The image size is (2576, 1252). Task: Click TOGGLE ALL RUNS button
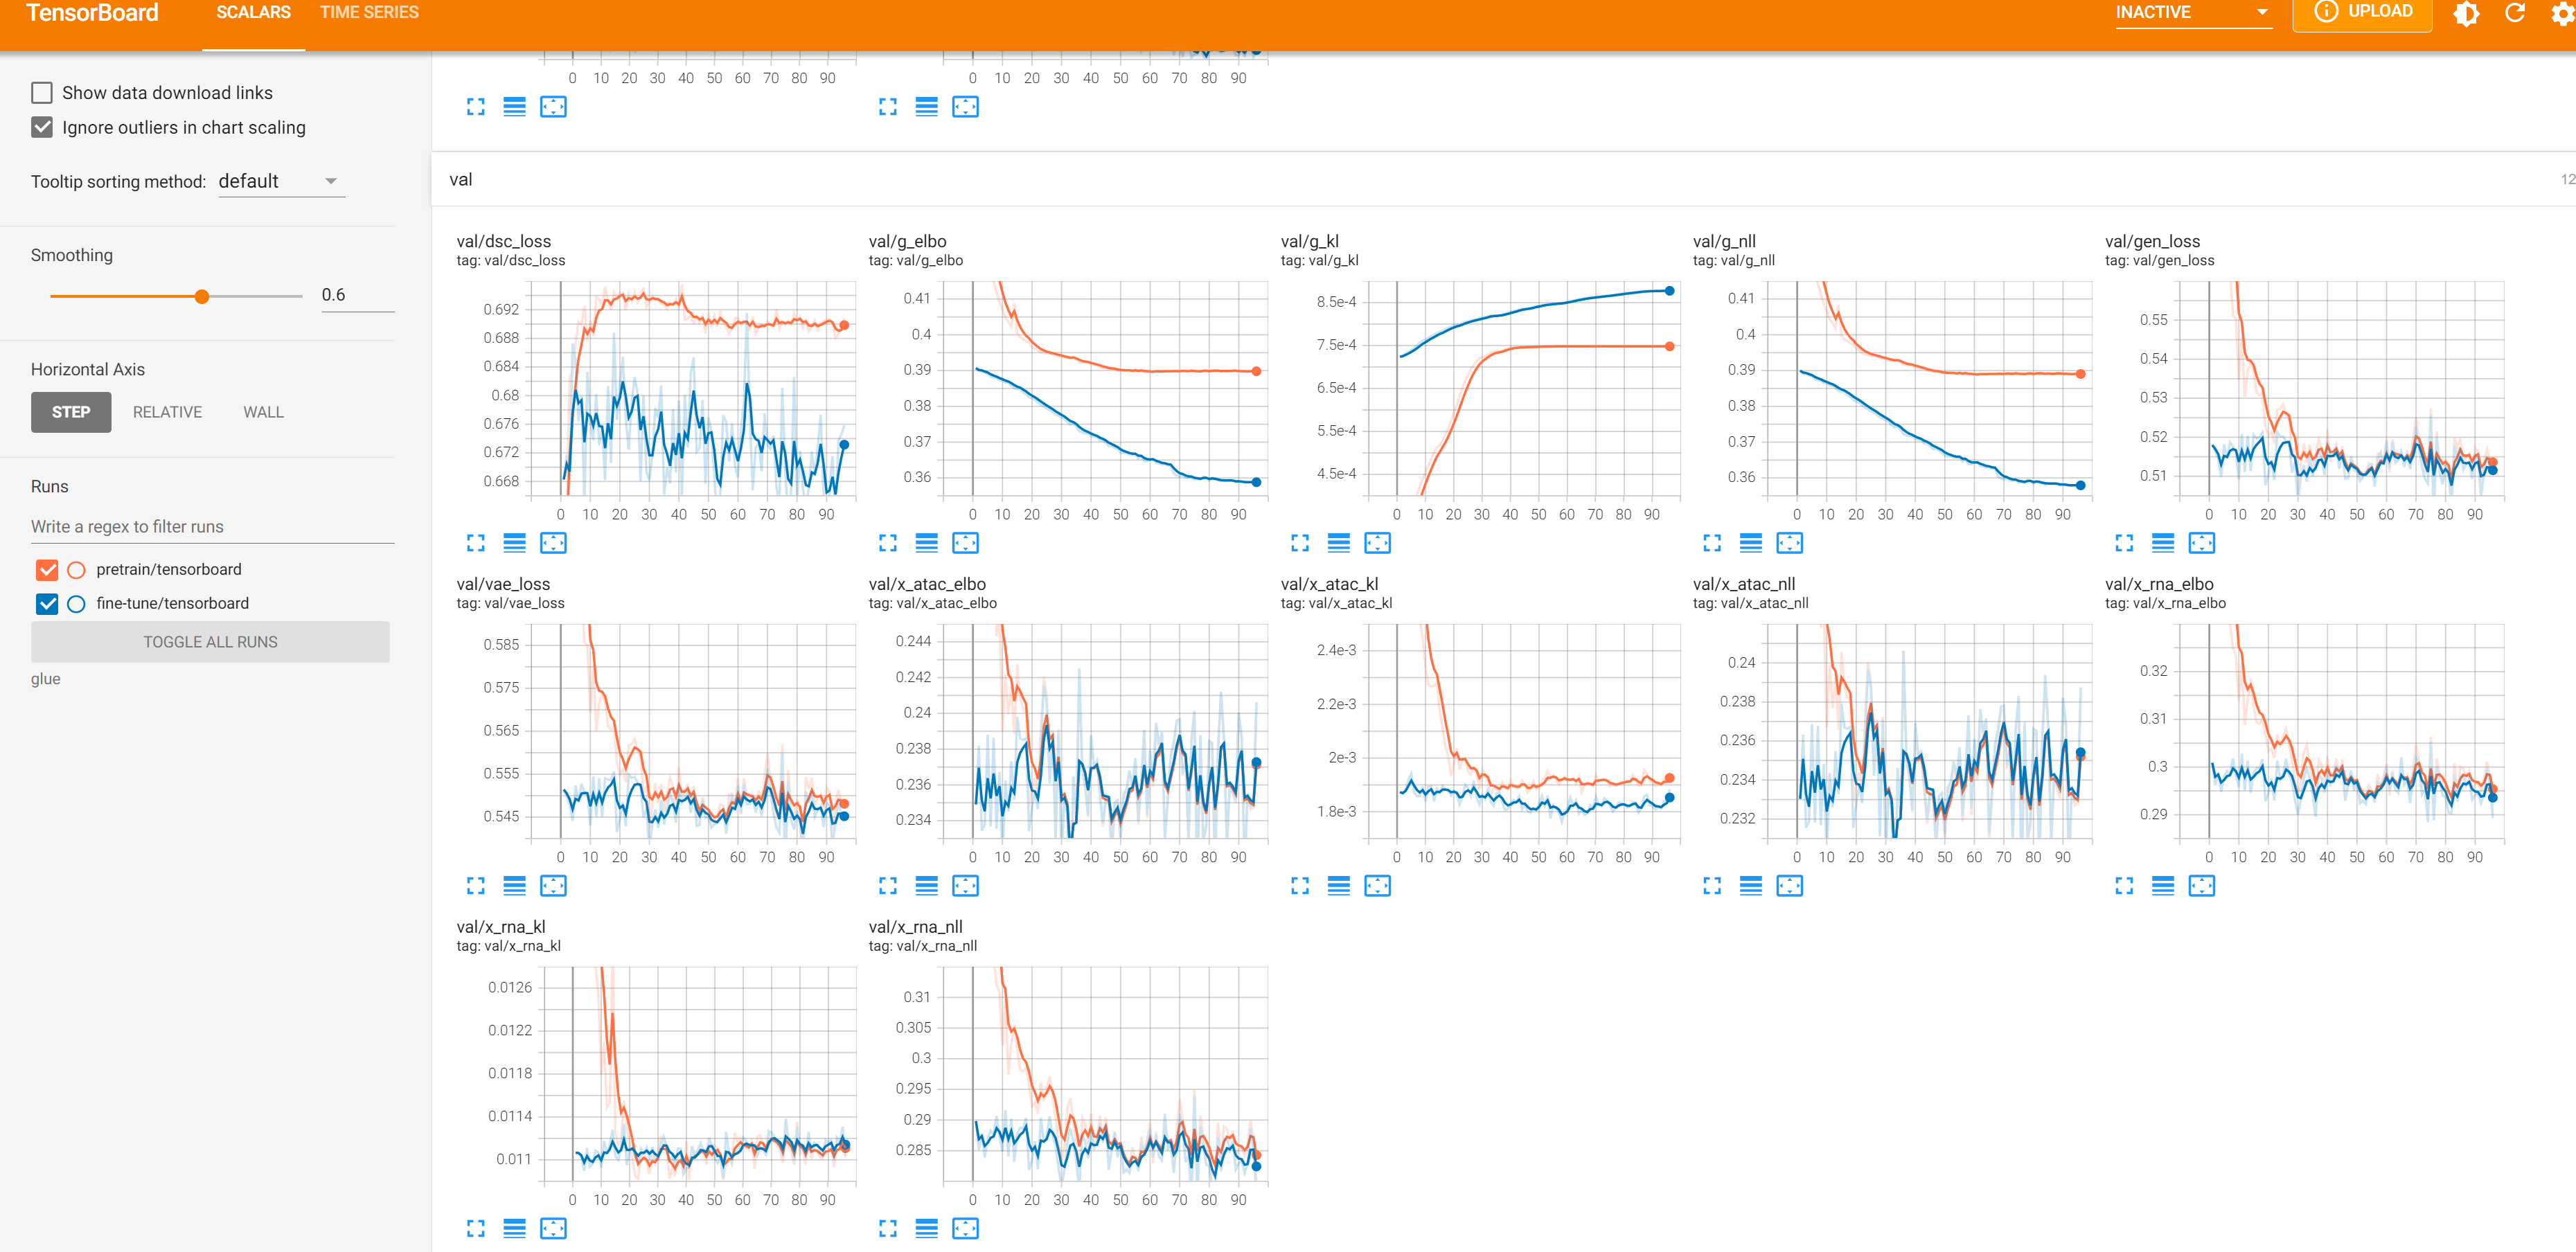210,642
